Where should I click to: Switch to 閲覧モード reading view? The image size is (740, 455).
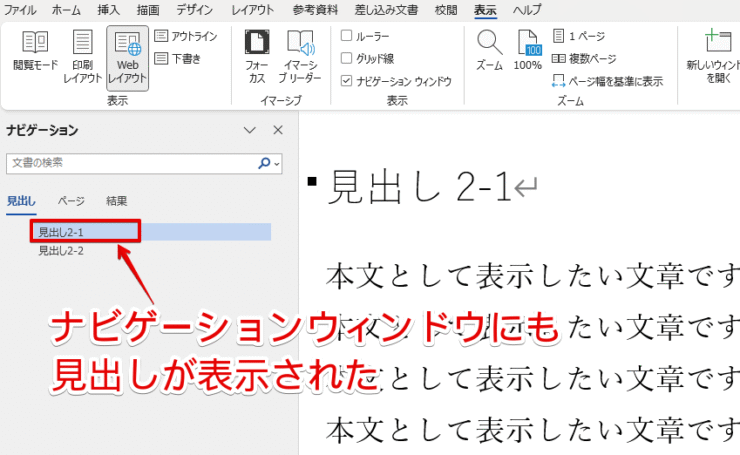35,51
